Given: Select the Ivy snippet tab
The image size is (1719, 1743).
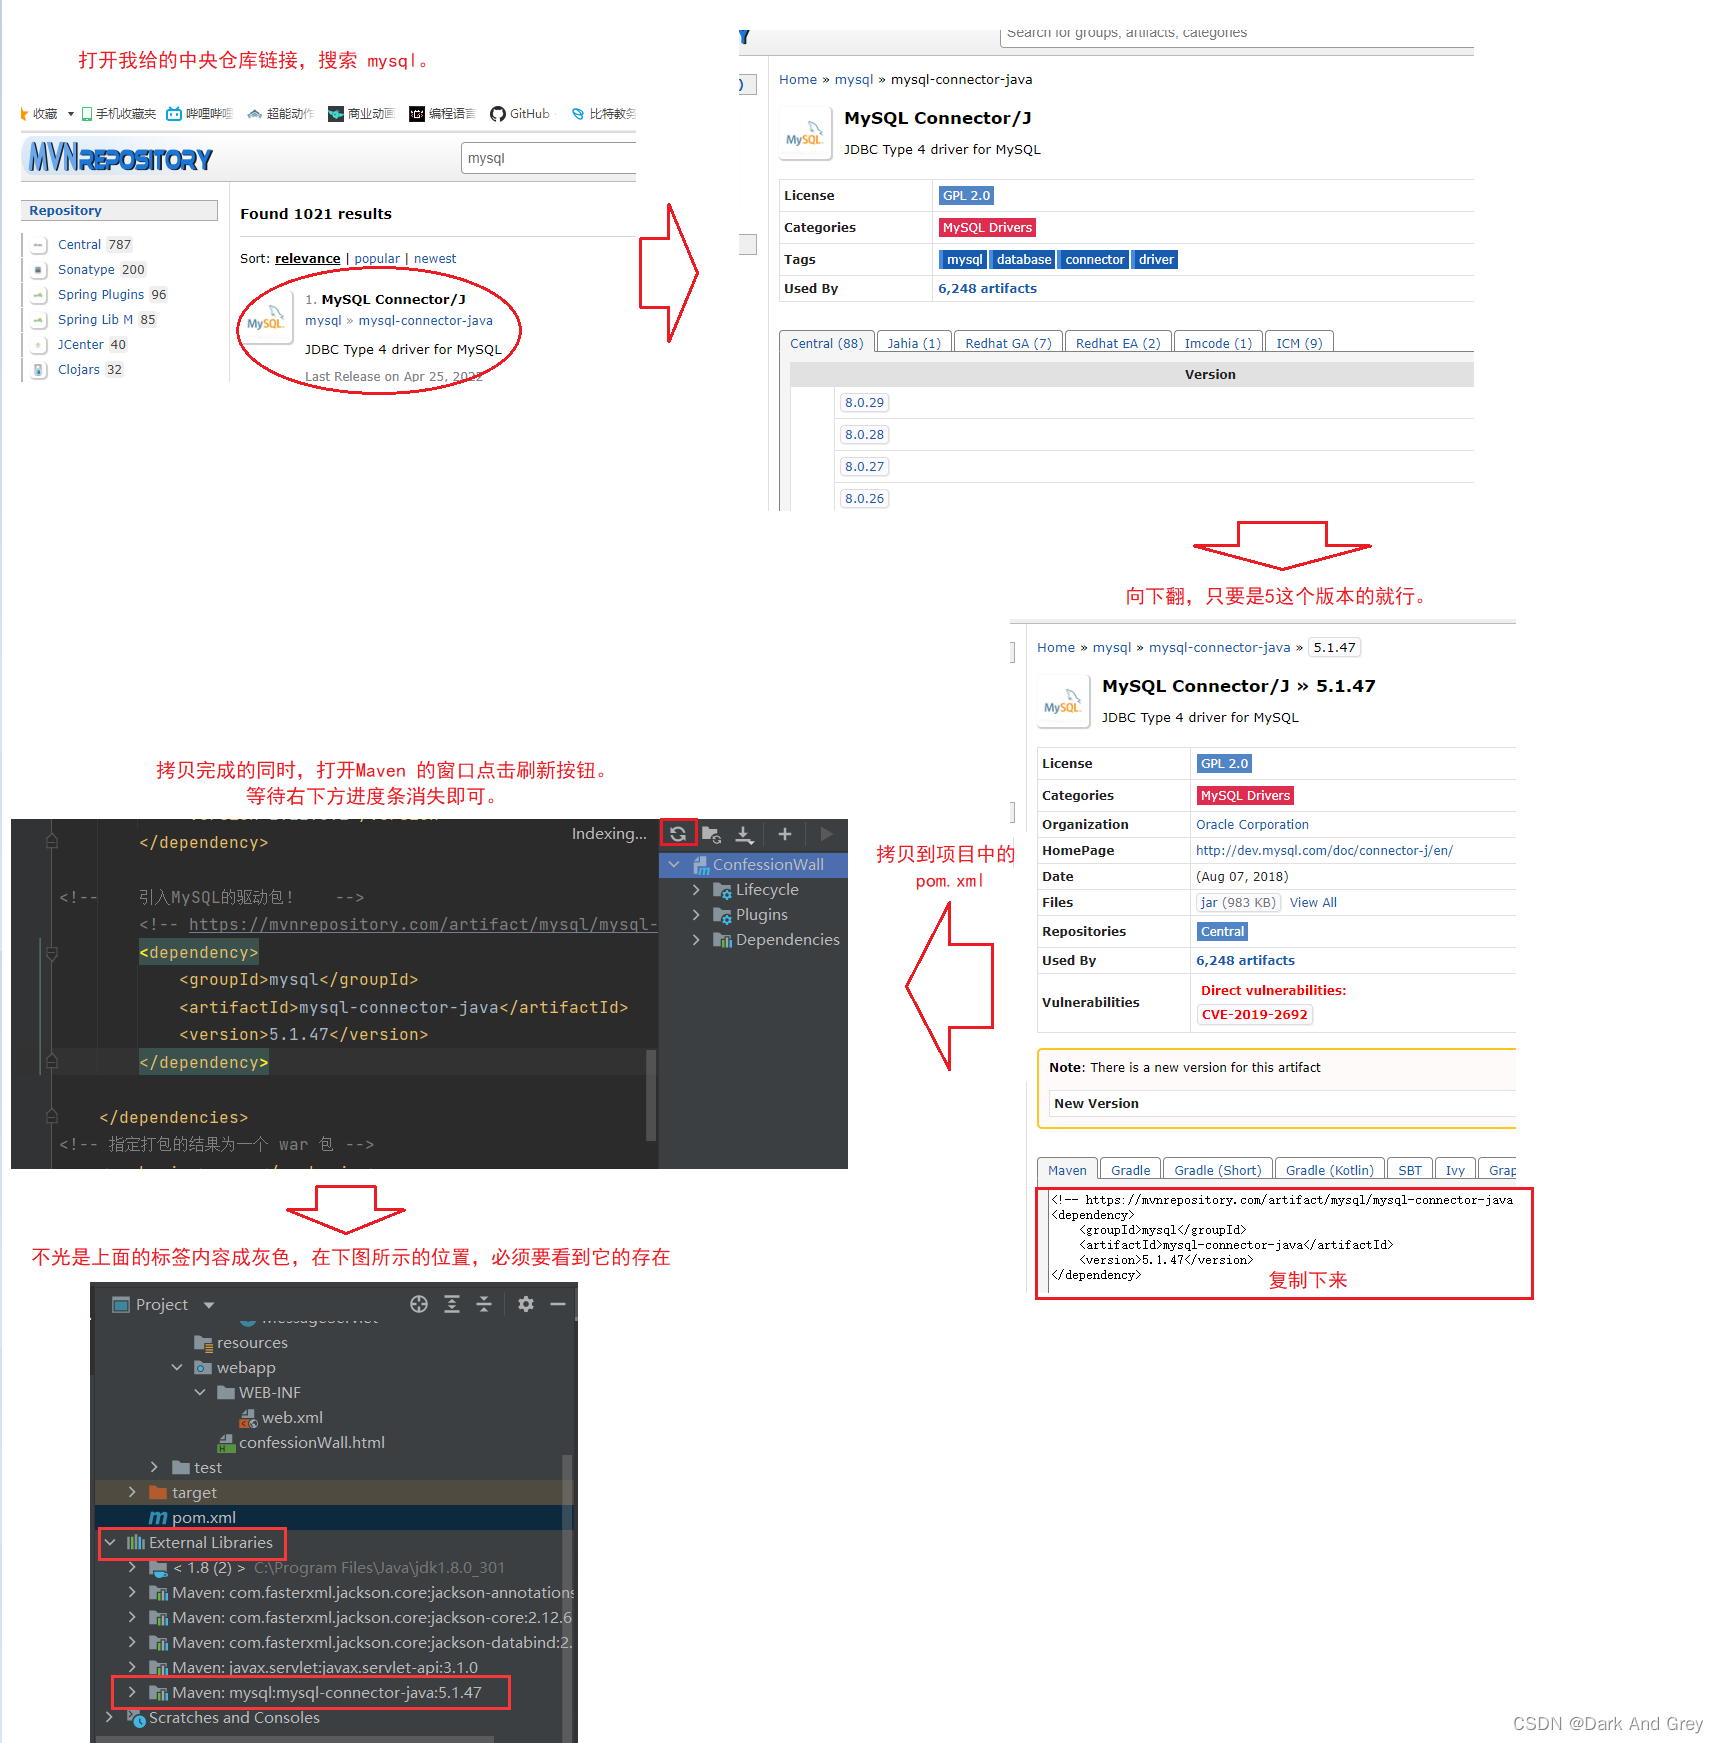Looking at the screenshot, I should (1455, 1170).
